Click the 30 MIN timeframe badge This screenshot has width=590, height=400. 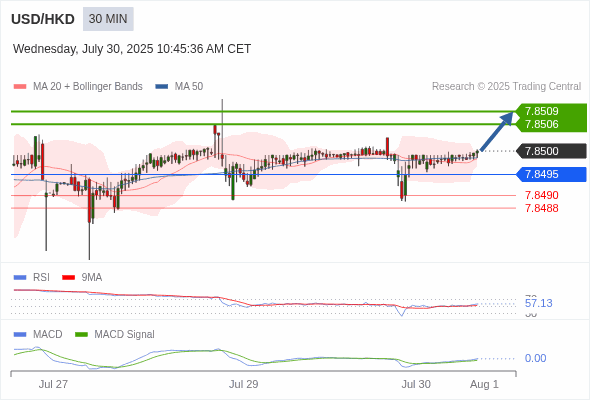point(108,19)
